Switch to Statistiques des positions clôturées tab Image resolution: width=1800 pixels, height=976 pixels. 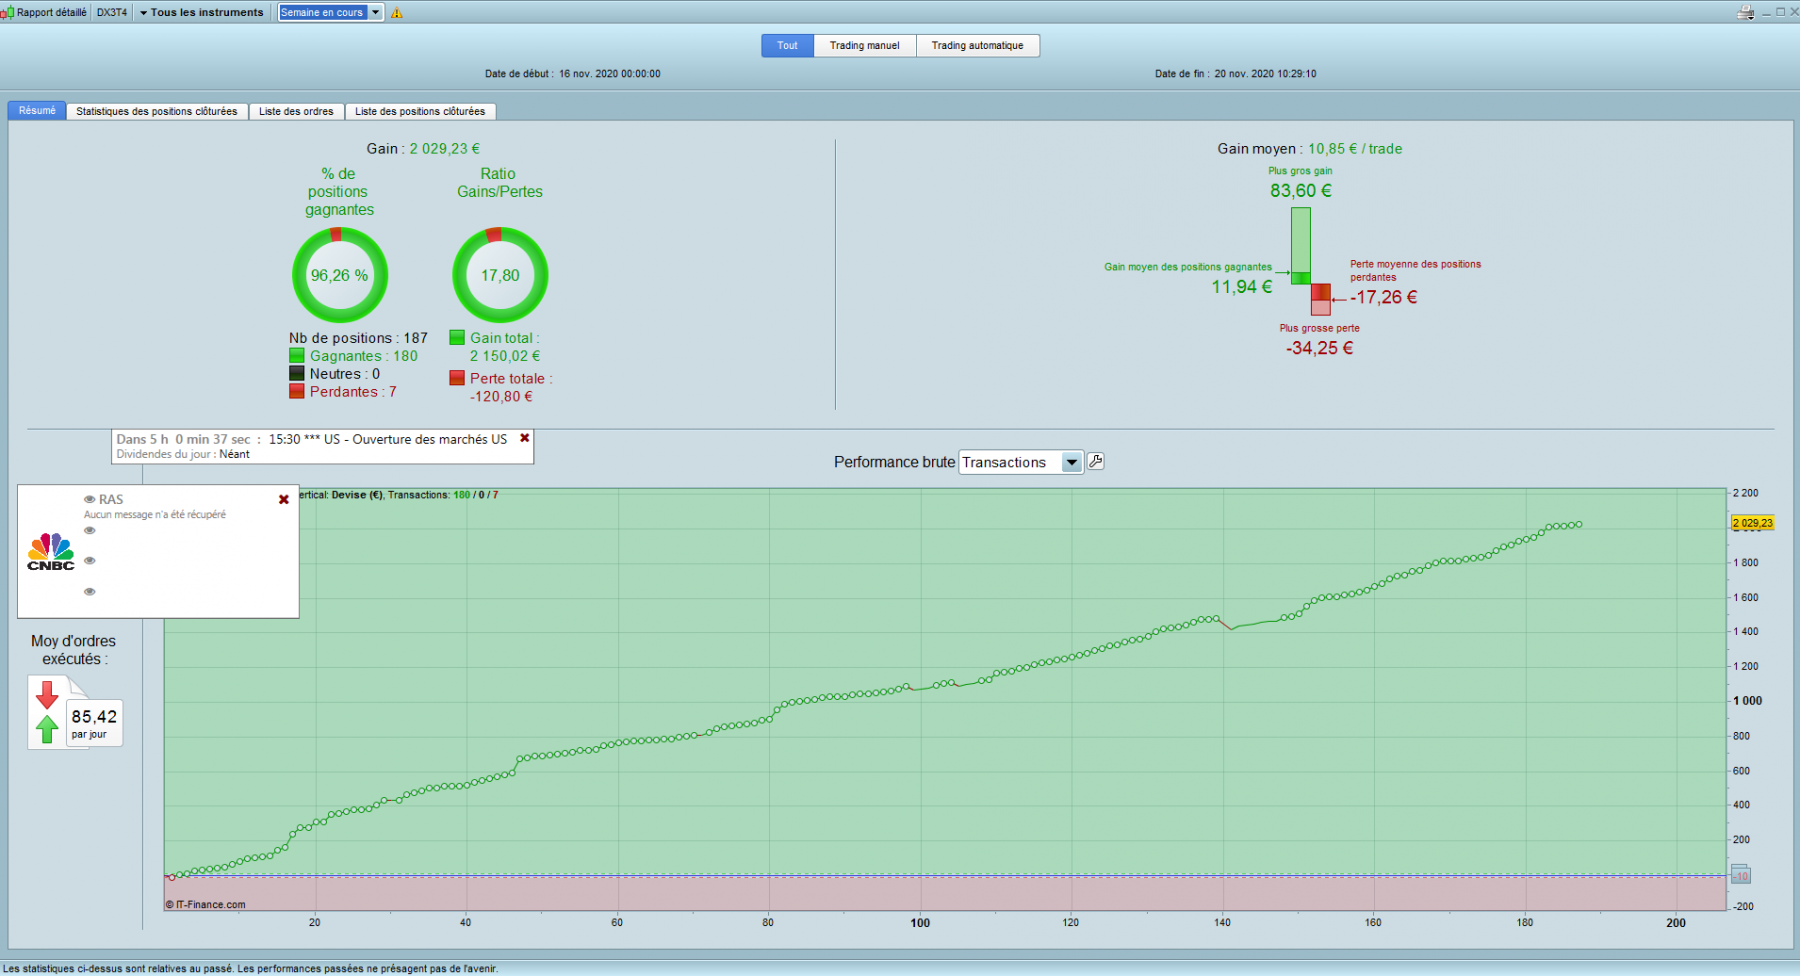(x=157, y=111)
